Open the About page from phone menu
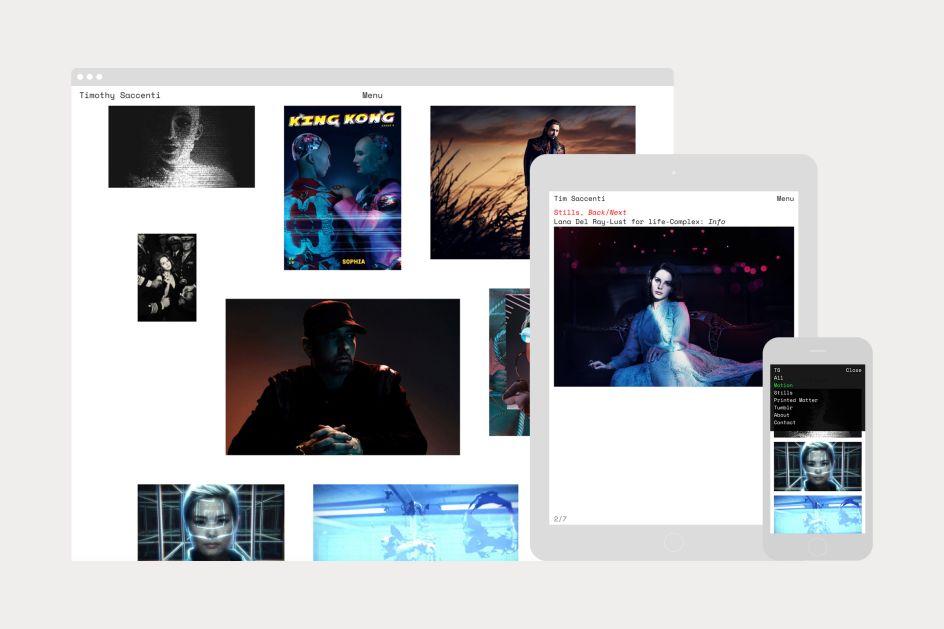Viewport: 944px width, 629px height. pyautogui.click(x=780, y=415)
